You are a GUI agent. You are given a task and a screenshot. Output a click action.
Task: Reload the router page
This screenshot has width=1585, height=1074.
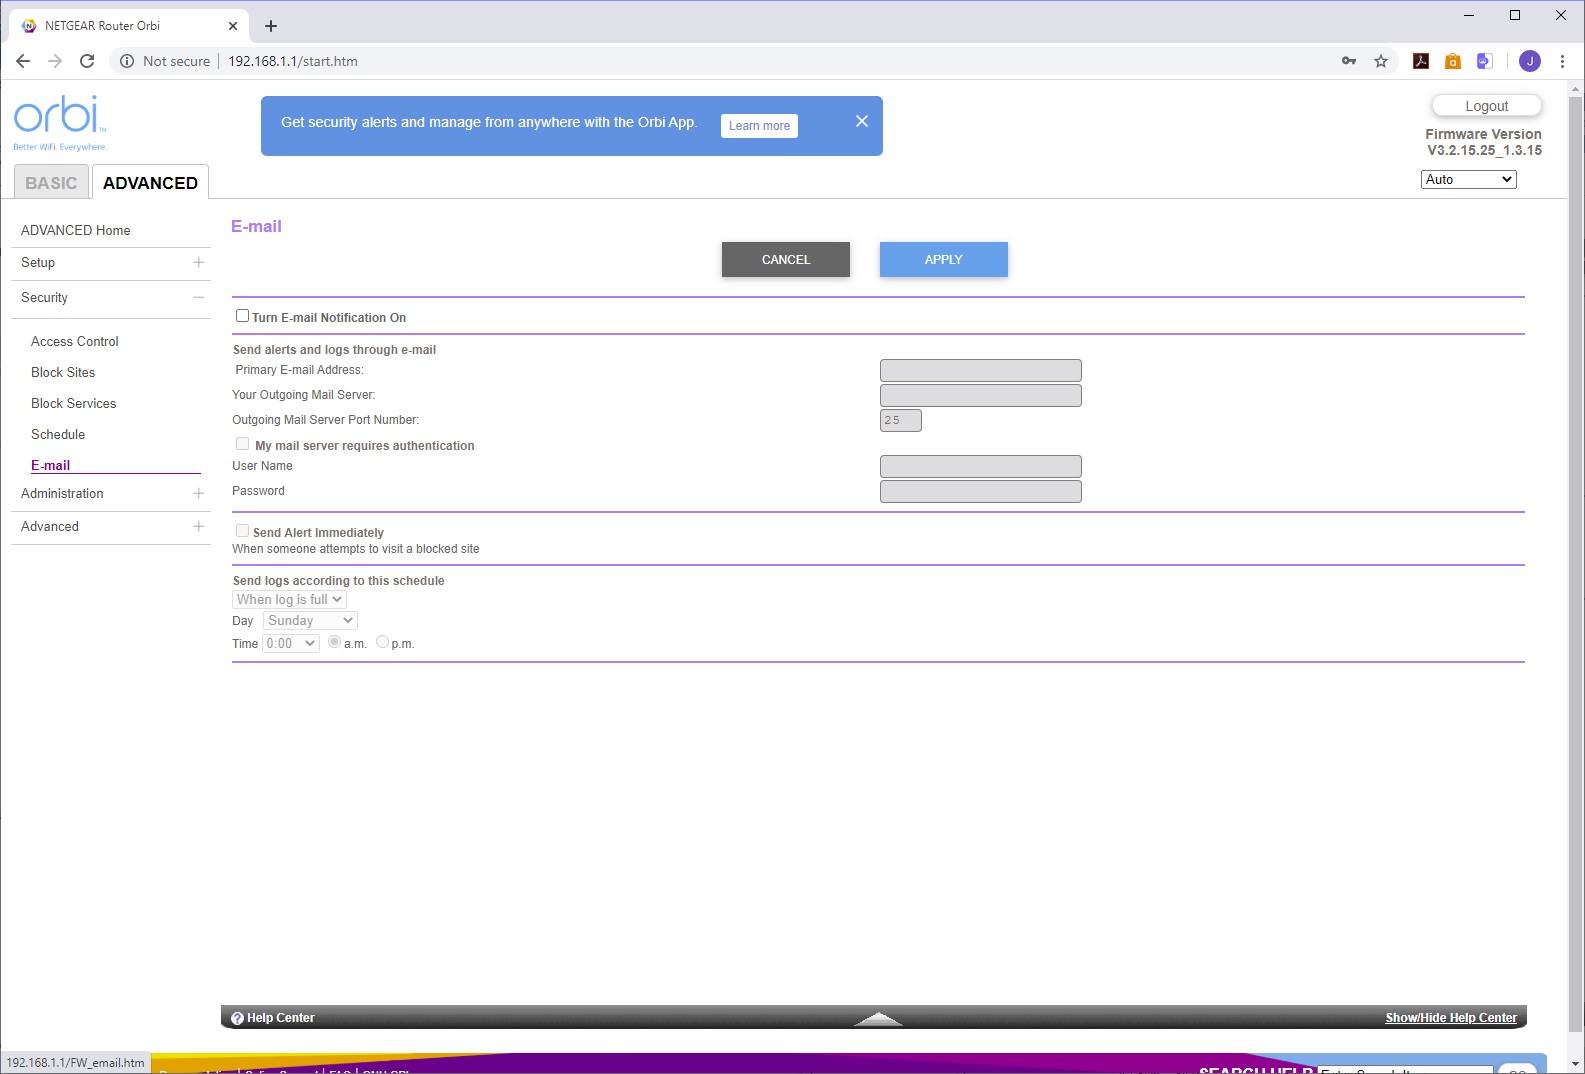coord(87,61)
